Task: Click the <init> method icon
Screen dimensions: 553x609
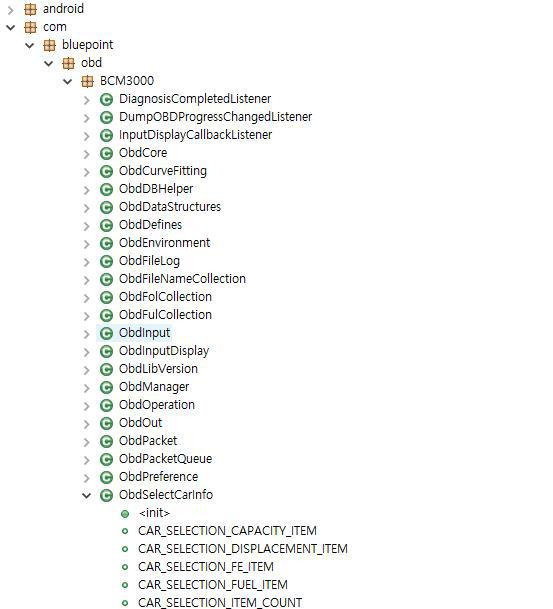Action: coord(125,514)
